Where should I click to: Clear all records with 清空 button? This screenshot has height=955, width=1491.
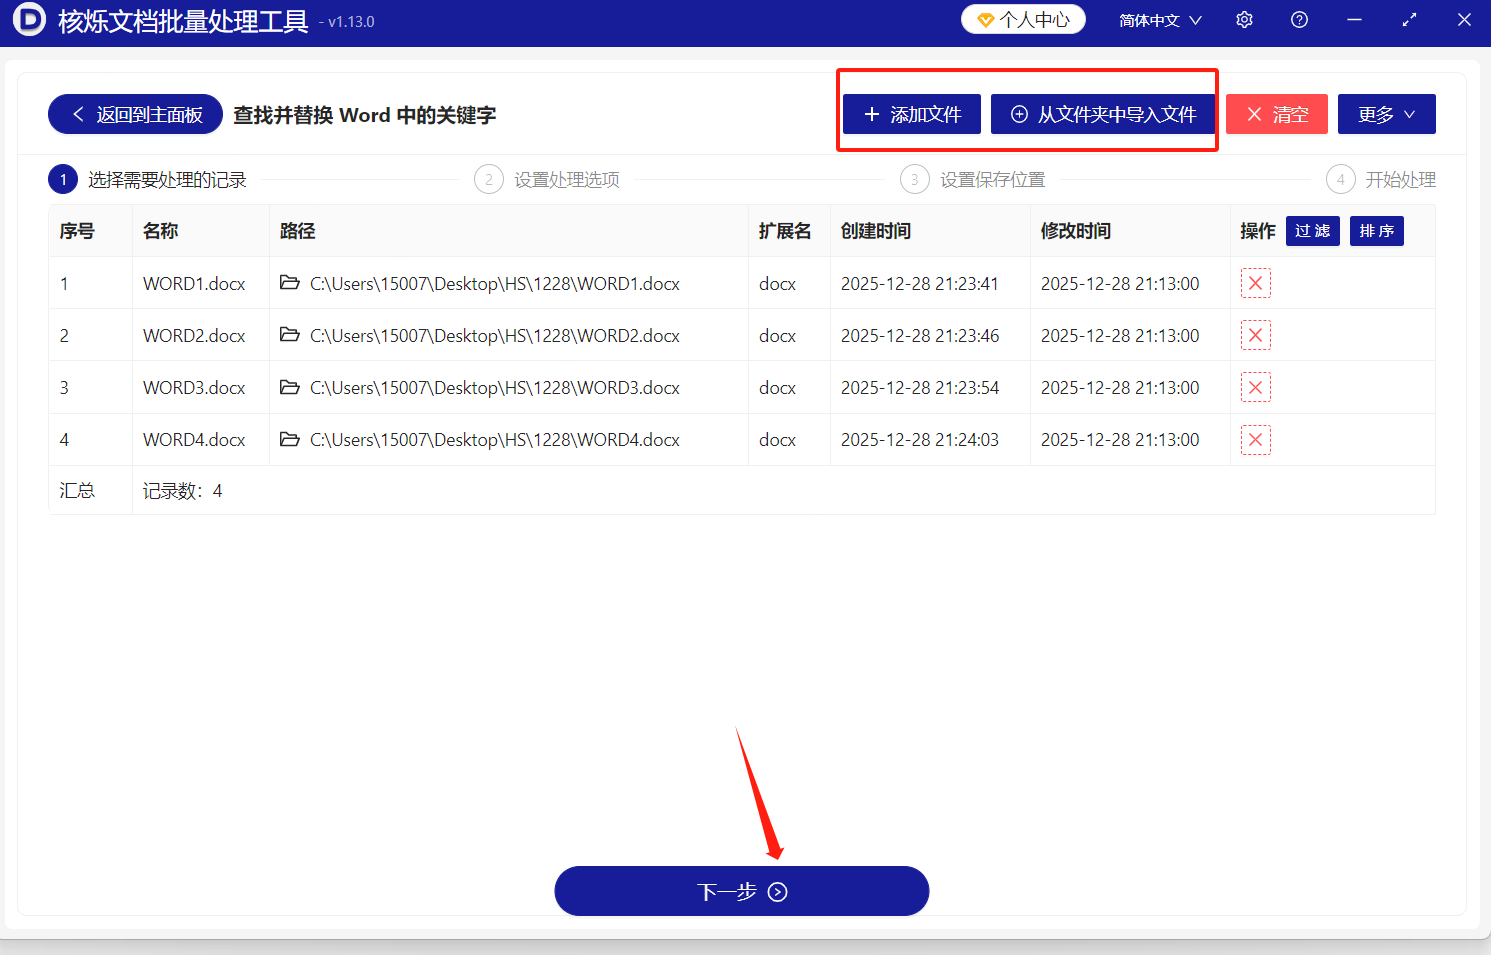pyautogui.click(x=1277, y=114)
